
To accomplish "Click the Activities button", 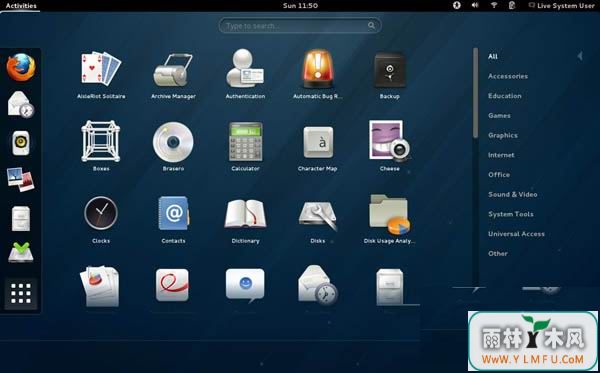I will (21, 6).
